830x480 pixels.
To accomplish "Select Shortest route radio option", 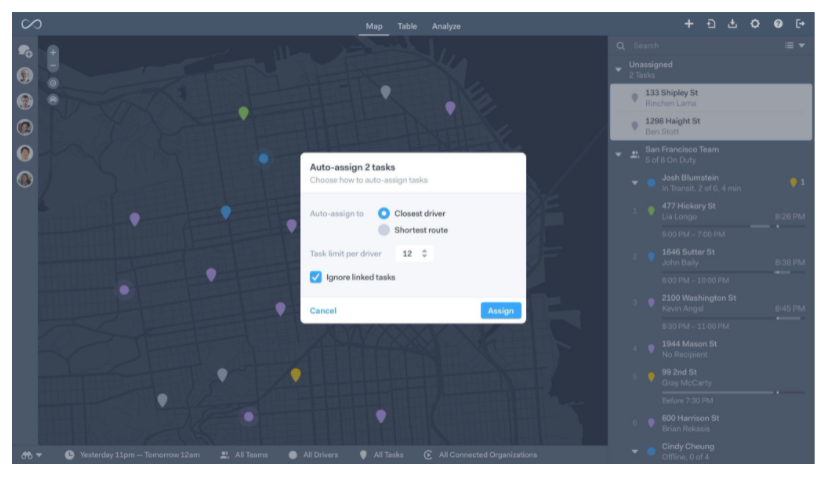I will (384, 230).
